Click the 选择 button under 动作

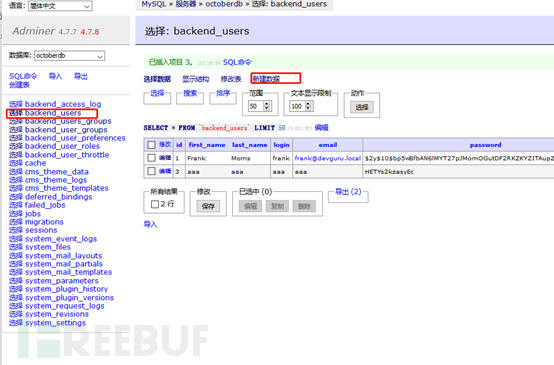tap(361, 107)
